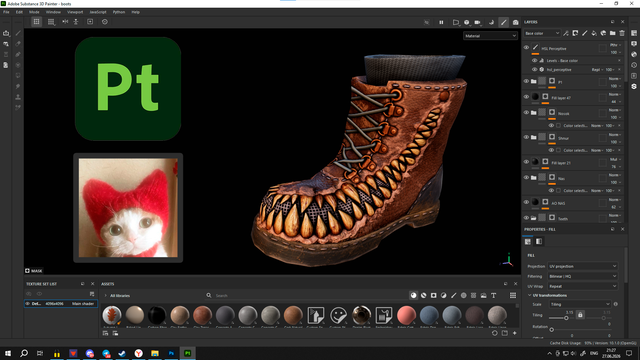This screenshot has width=640, height=360.
Task: Add an effect using the wand icon
Action: click(x=566, y=33)
